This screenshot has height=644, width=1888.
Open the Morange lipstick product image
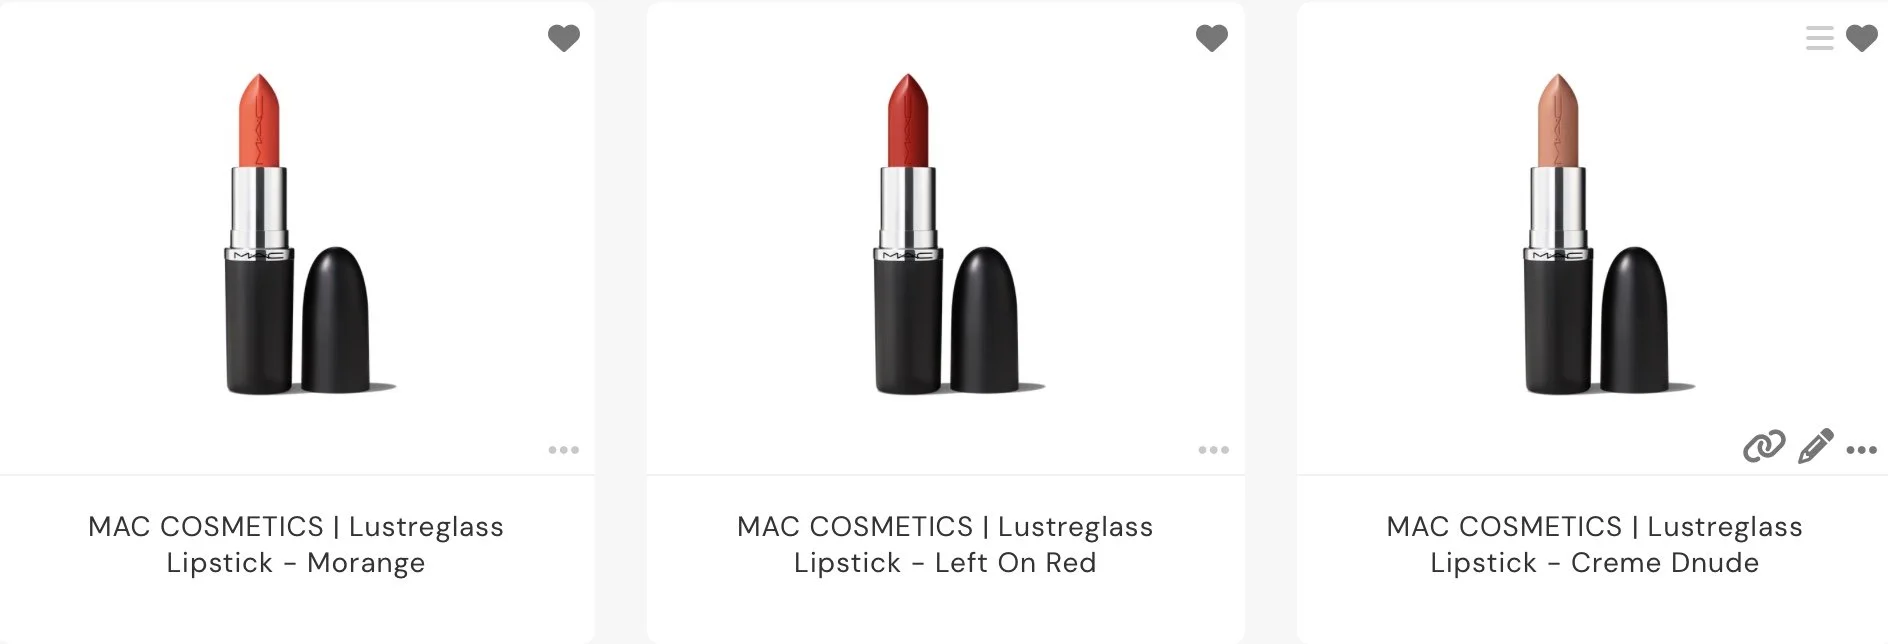point(297,234)
